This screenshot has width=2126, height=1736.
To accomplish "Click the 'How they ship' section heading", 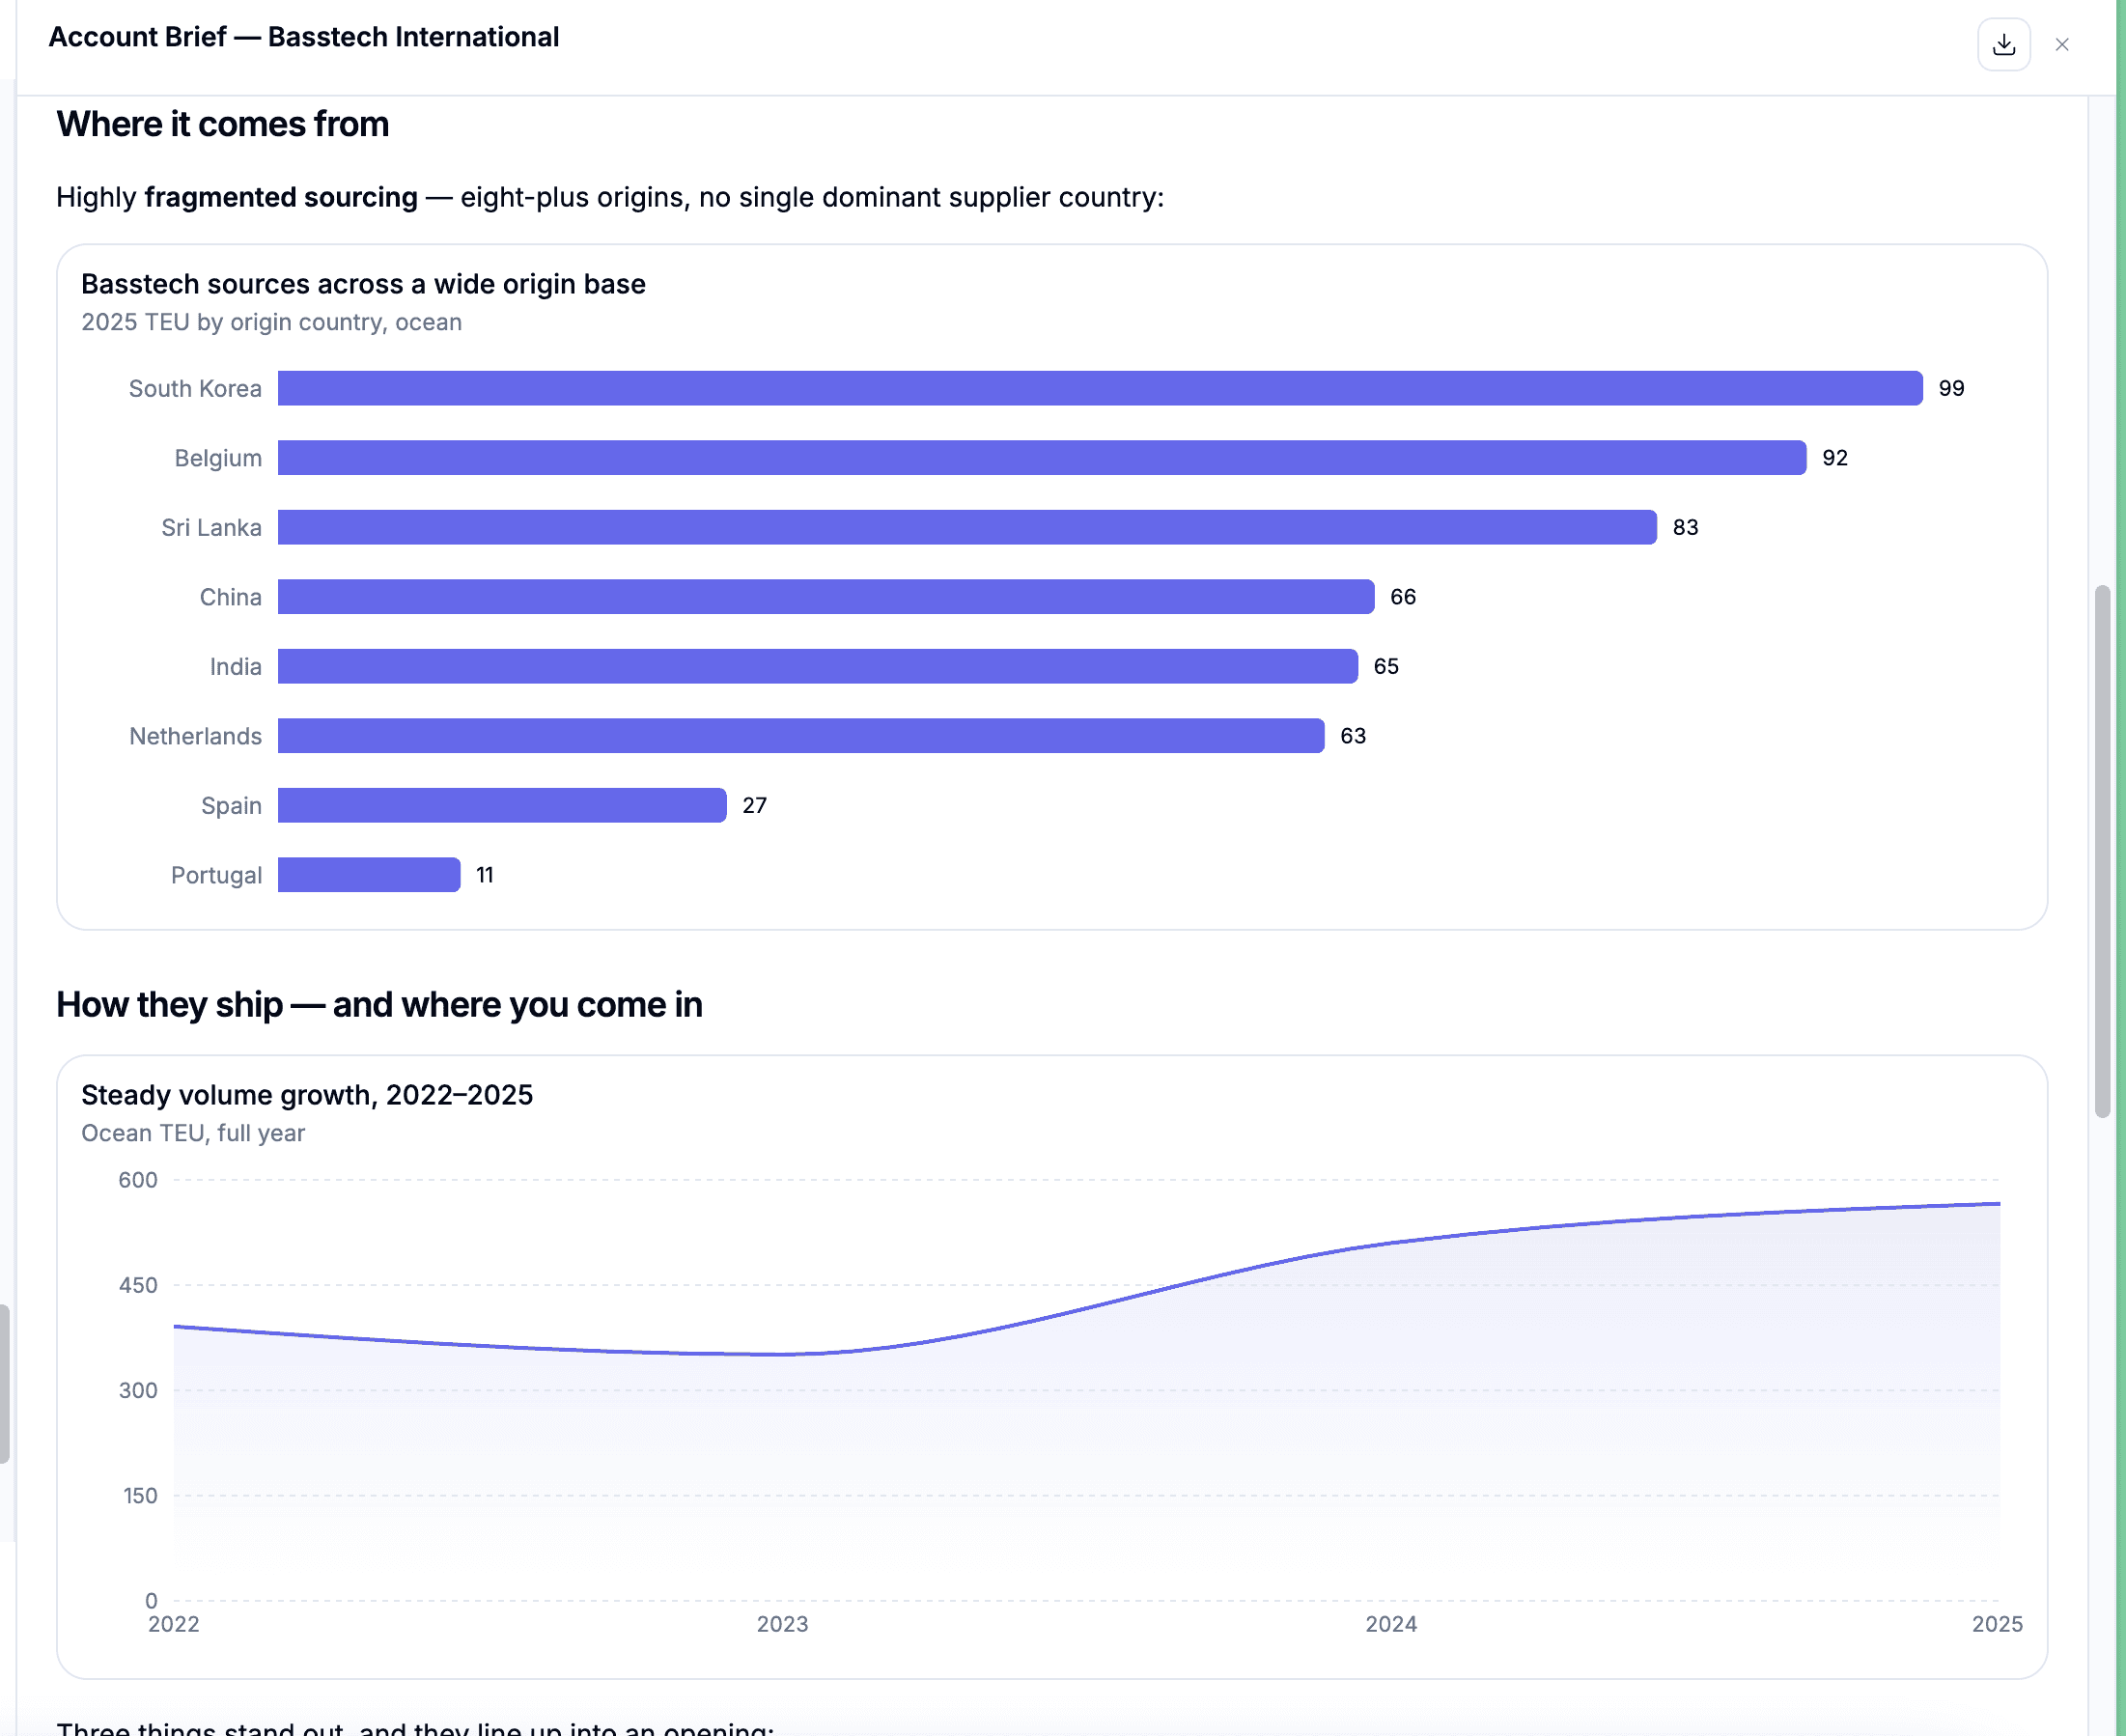I will pyautogui.click(x=379, y=1005).
